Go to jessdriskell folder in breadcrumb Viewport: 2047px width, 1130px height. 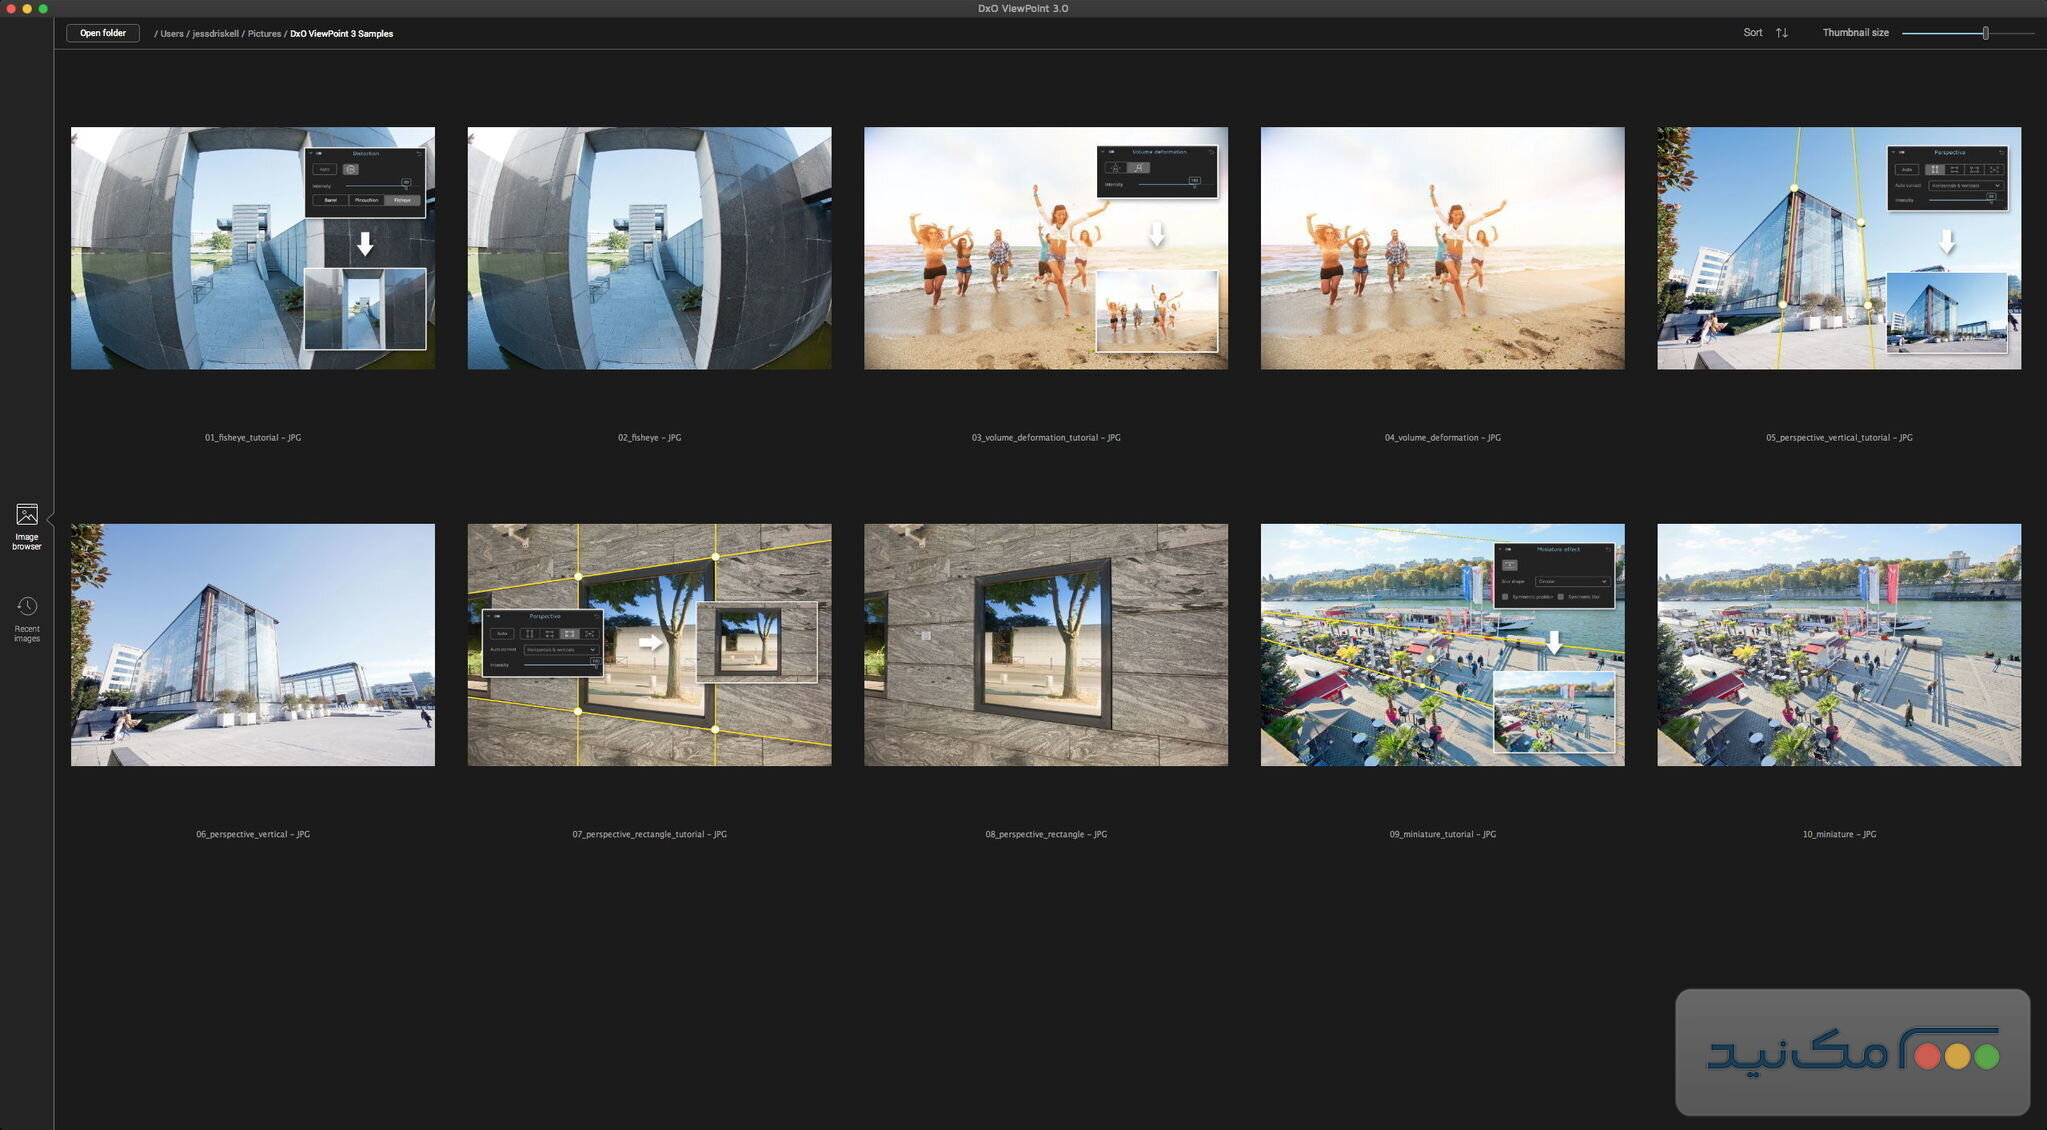point(215,34)
